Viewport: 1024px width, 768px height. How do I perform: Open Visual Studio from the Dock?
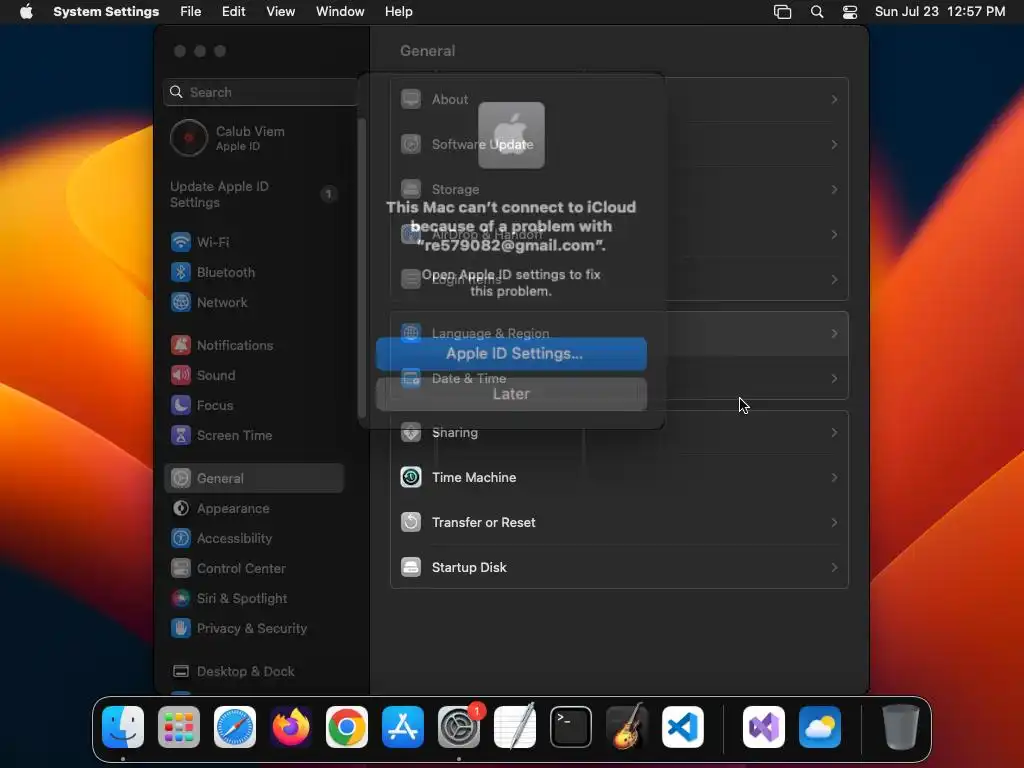[764, 727]
